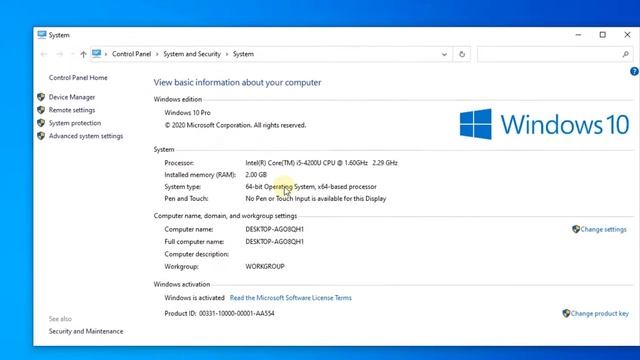640x360 pixels.
Task: Click the 'Windows 10 Pro' edition text
Action: click(187, 113)
